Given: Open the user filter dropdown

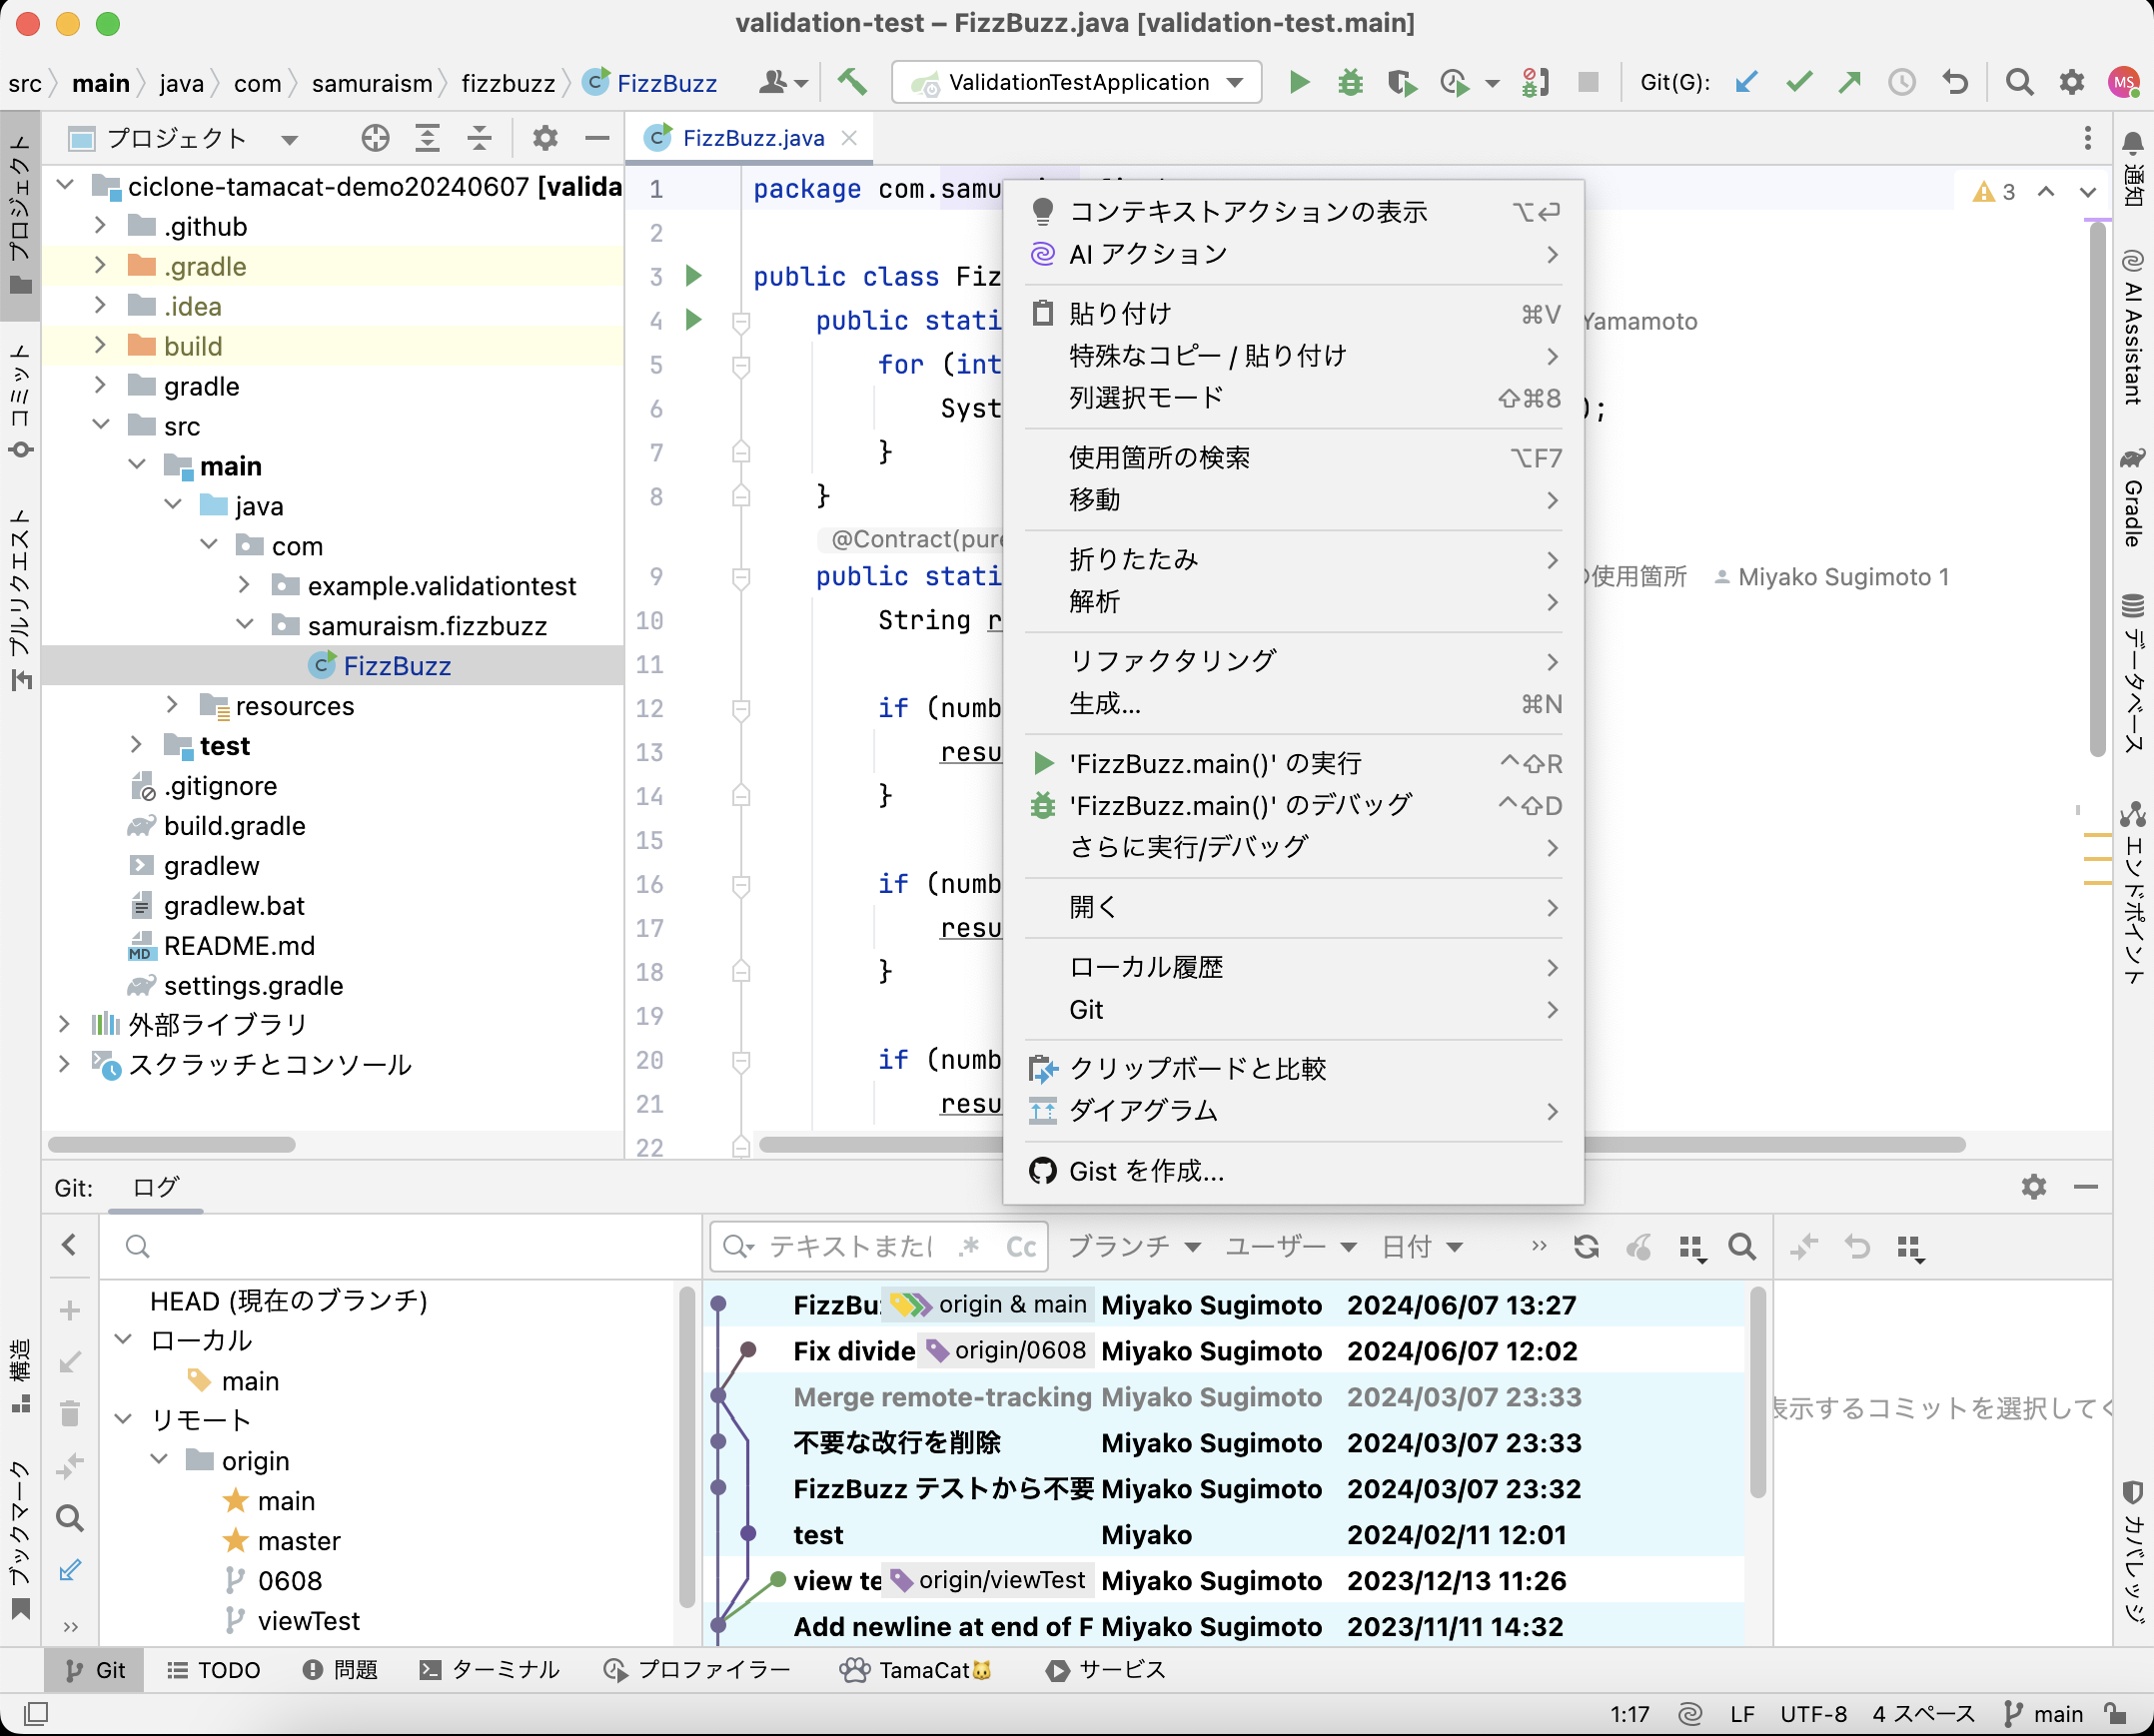Looking at the screenshot, I should point(1290,1247).
